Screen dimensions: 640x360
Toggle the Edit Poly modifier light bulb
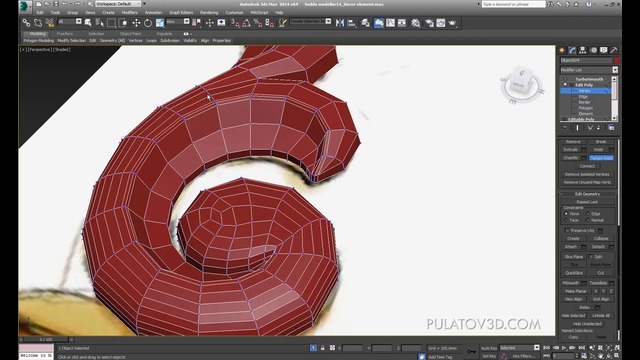coord(565,85)
